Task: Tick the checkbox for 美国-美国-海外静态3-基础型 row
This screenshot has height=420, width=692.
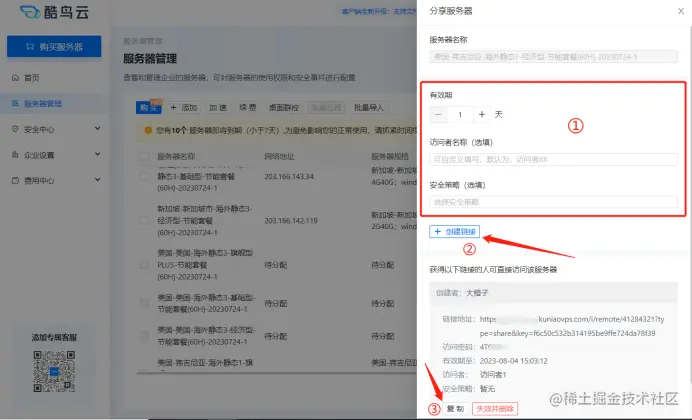Action: pos(144,303)
